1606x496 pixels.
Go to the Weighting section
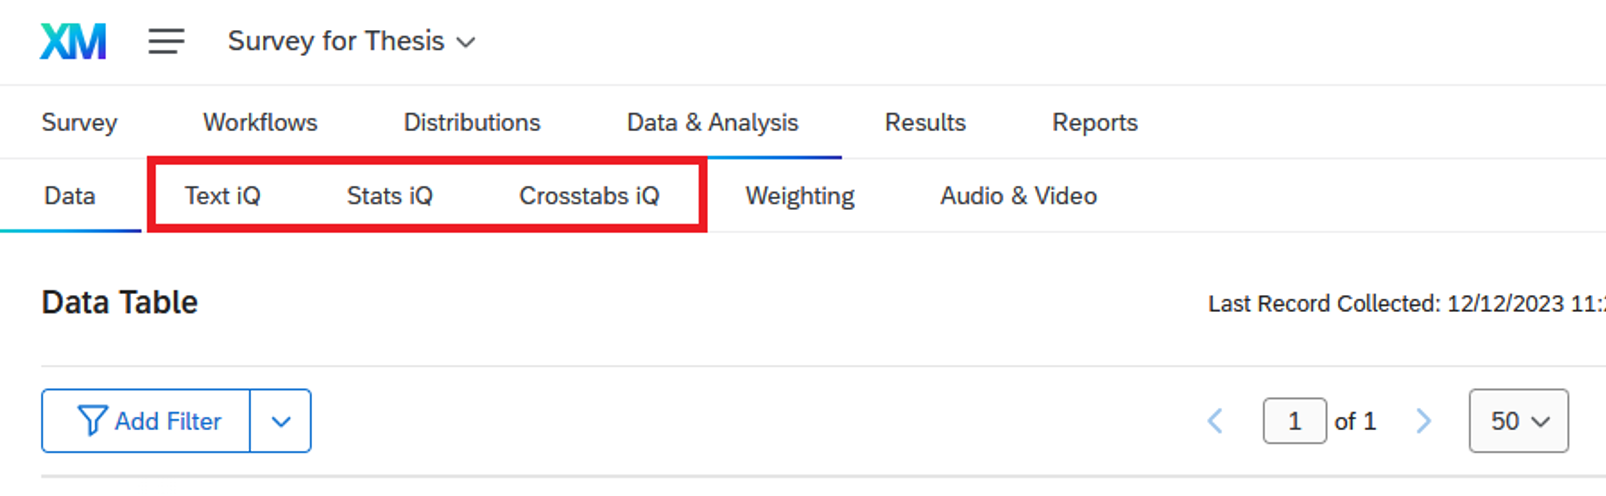click(799, 196)
